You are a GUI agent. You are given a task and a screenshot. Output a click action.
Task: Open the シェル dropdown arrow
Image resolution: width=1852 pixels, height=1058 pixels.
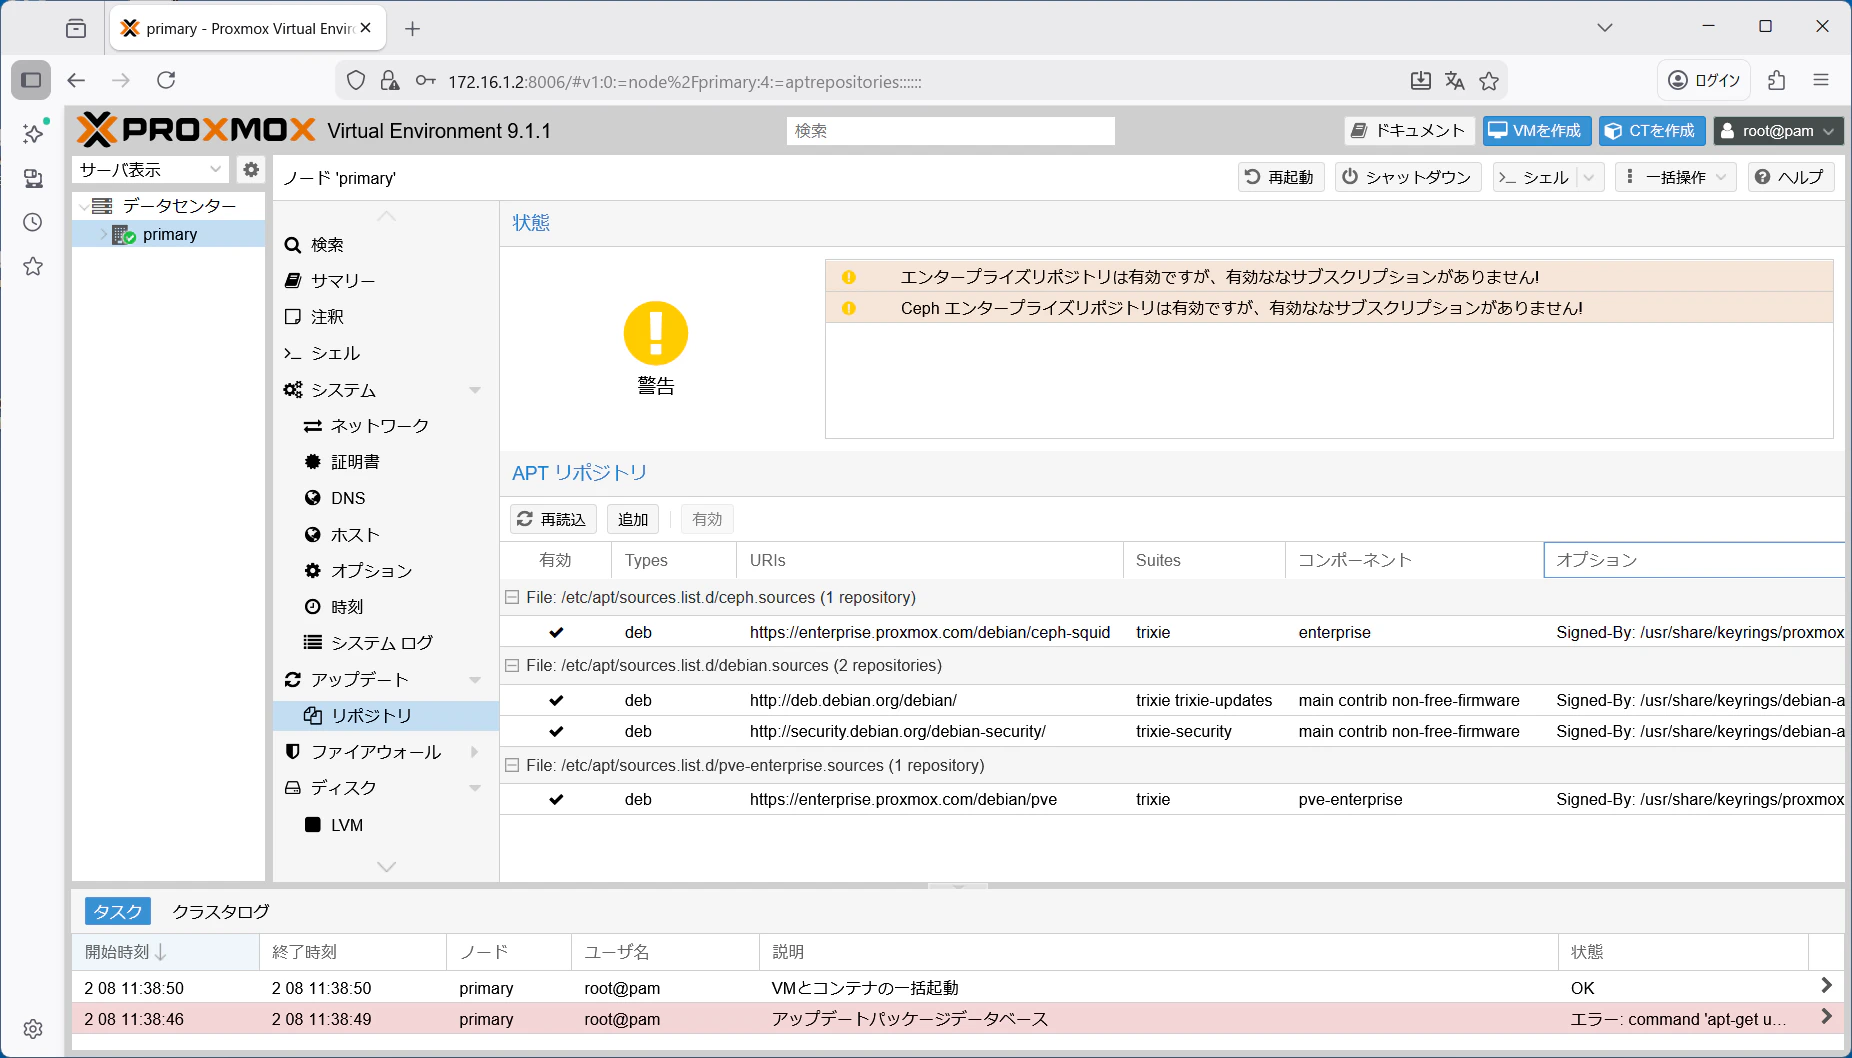point(1589,177)
